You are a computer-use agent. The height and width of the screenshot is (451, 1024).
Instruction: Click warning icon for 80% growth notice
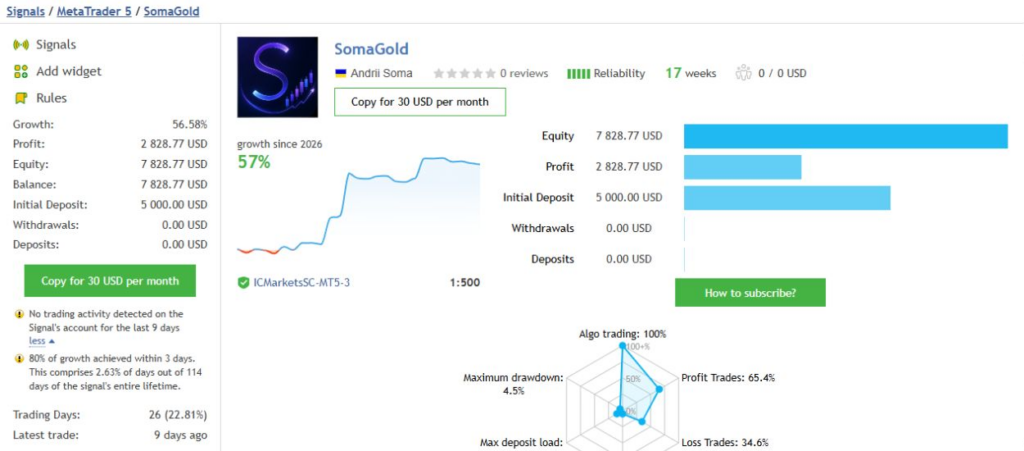pyautogui.click(x=19, y=359)
